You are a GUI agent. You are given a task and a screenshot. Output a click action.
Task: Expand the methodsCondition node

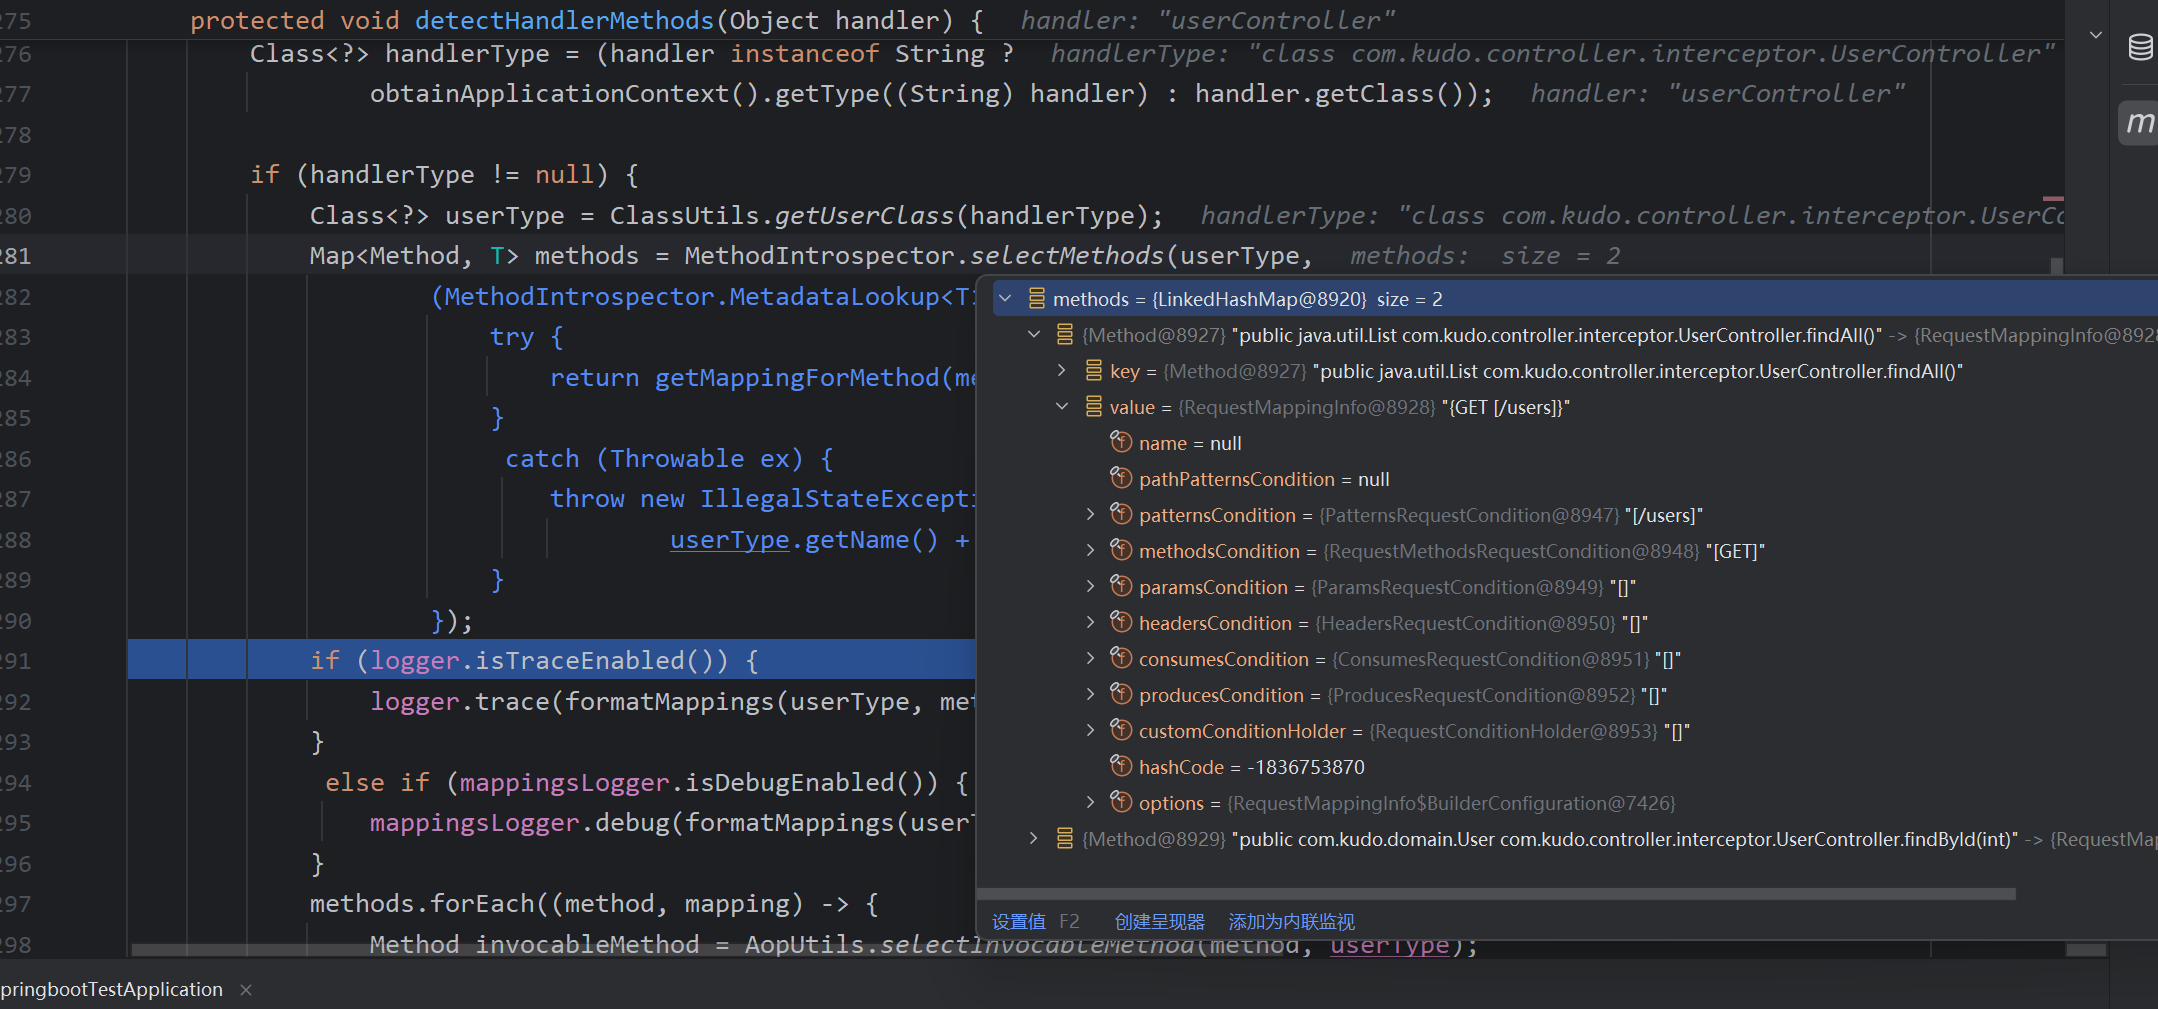click(1090, 550)
